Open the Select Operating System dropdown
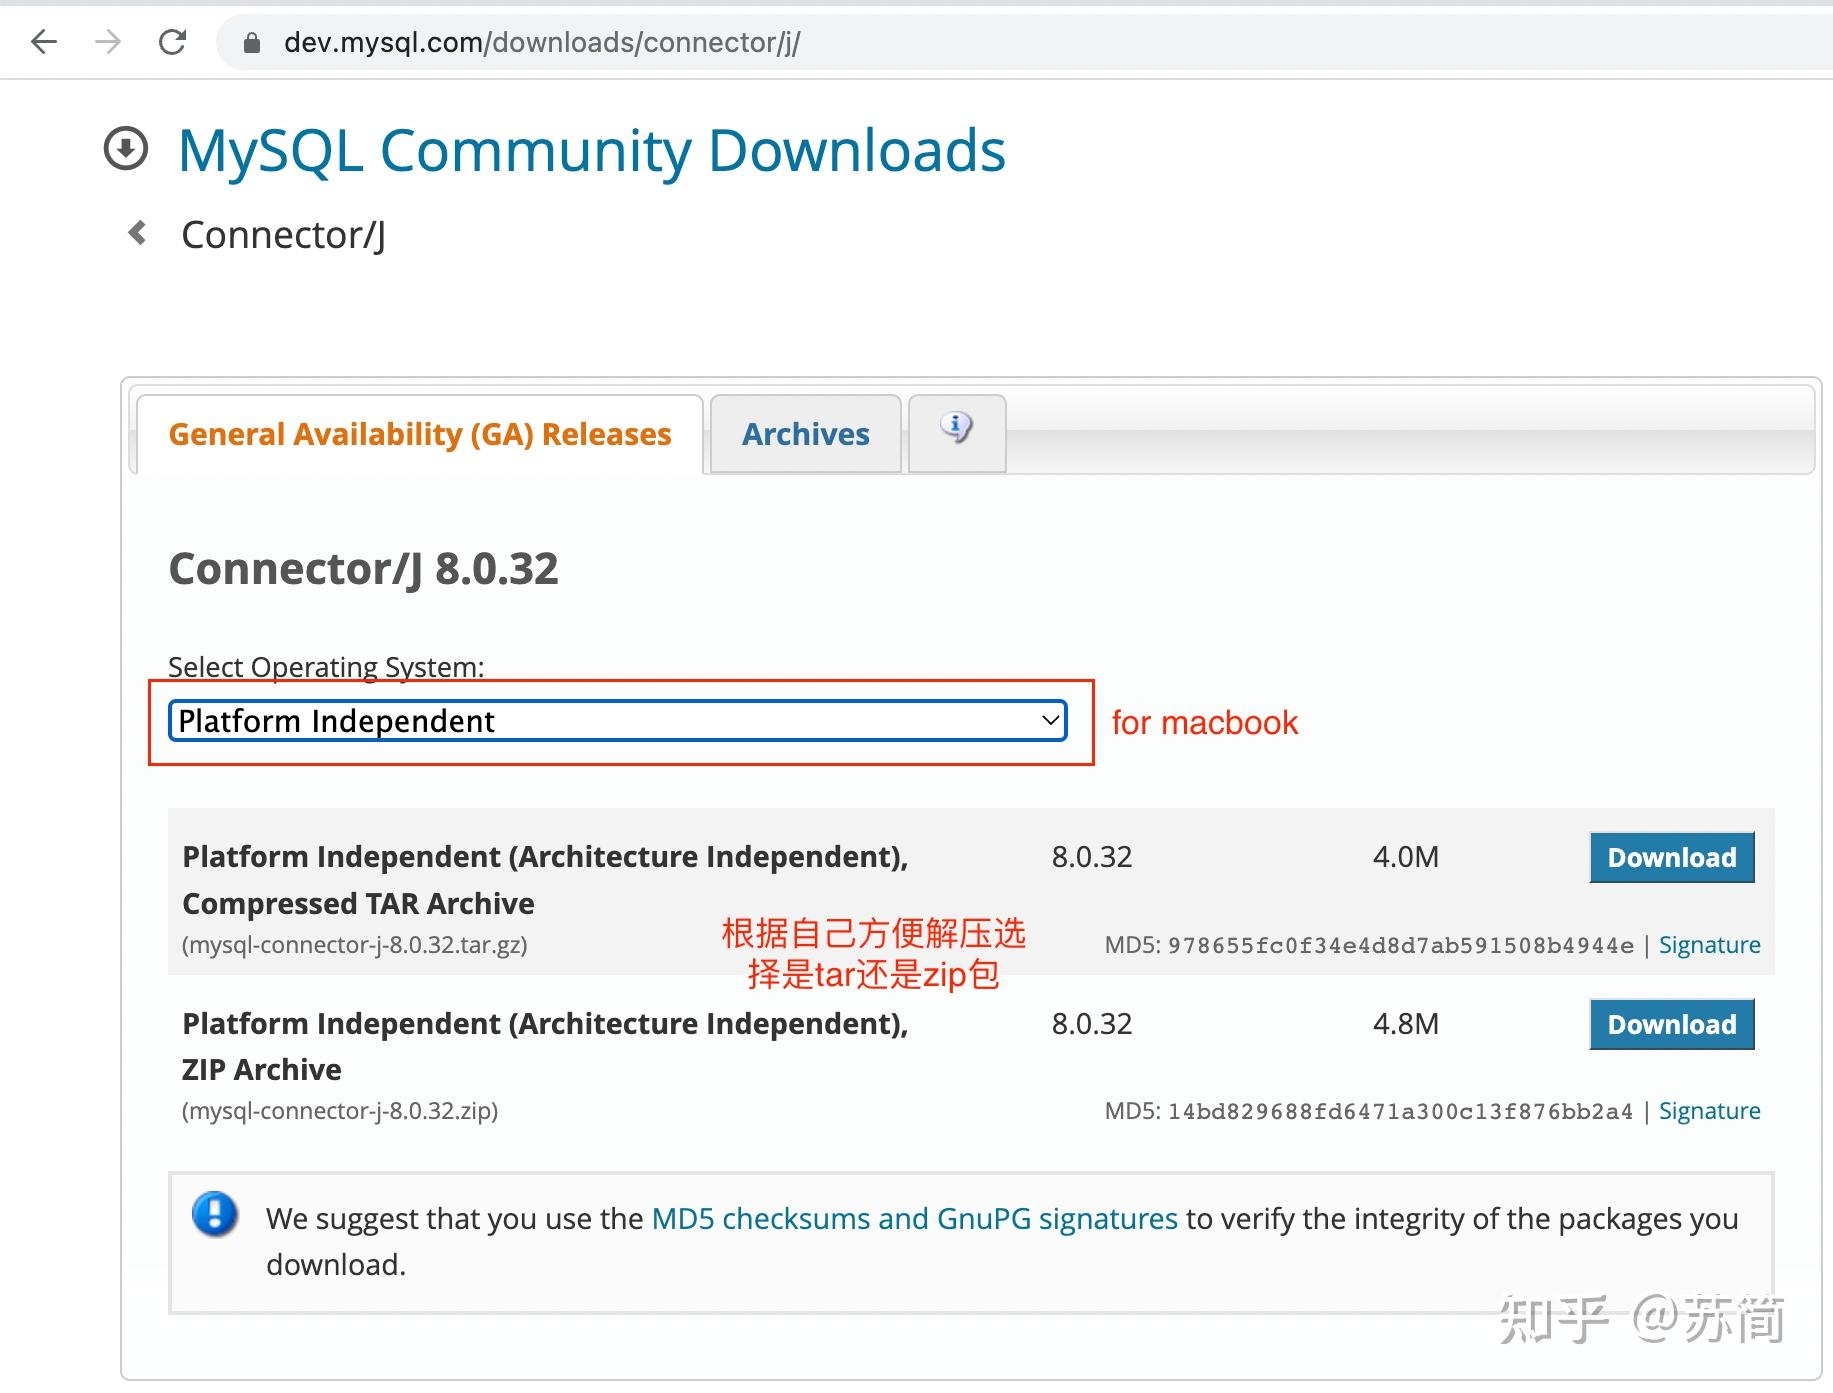1833x1393 pixels. 618,721
